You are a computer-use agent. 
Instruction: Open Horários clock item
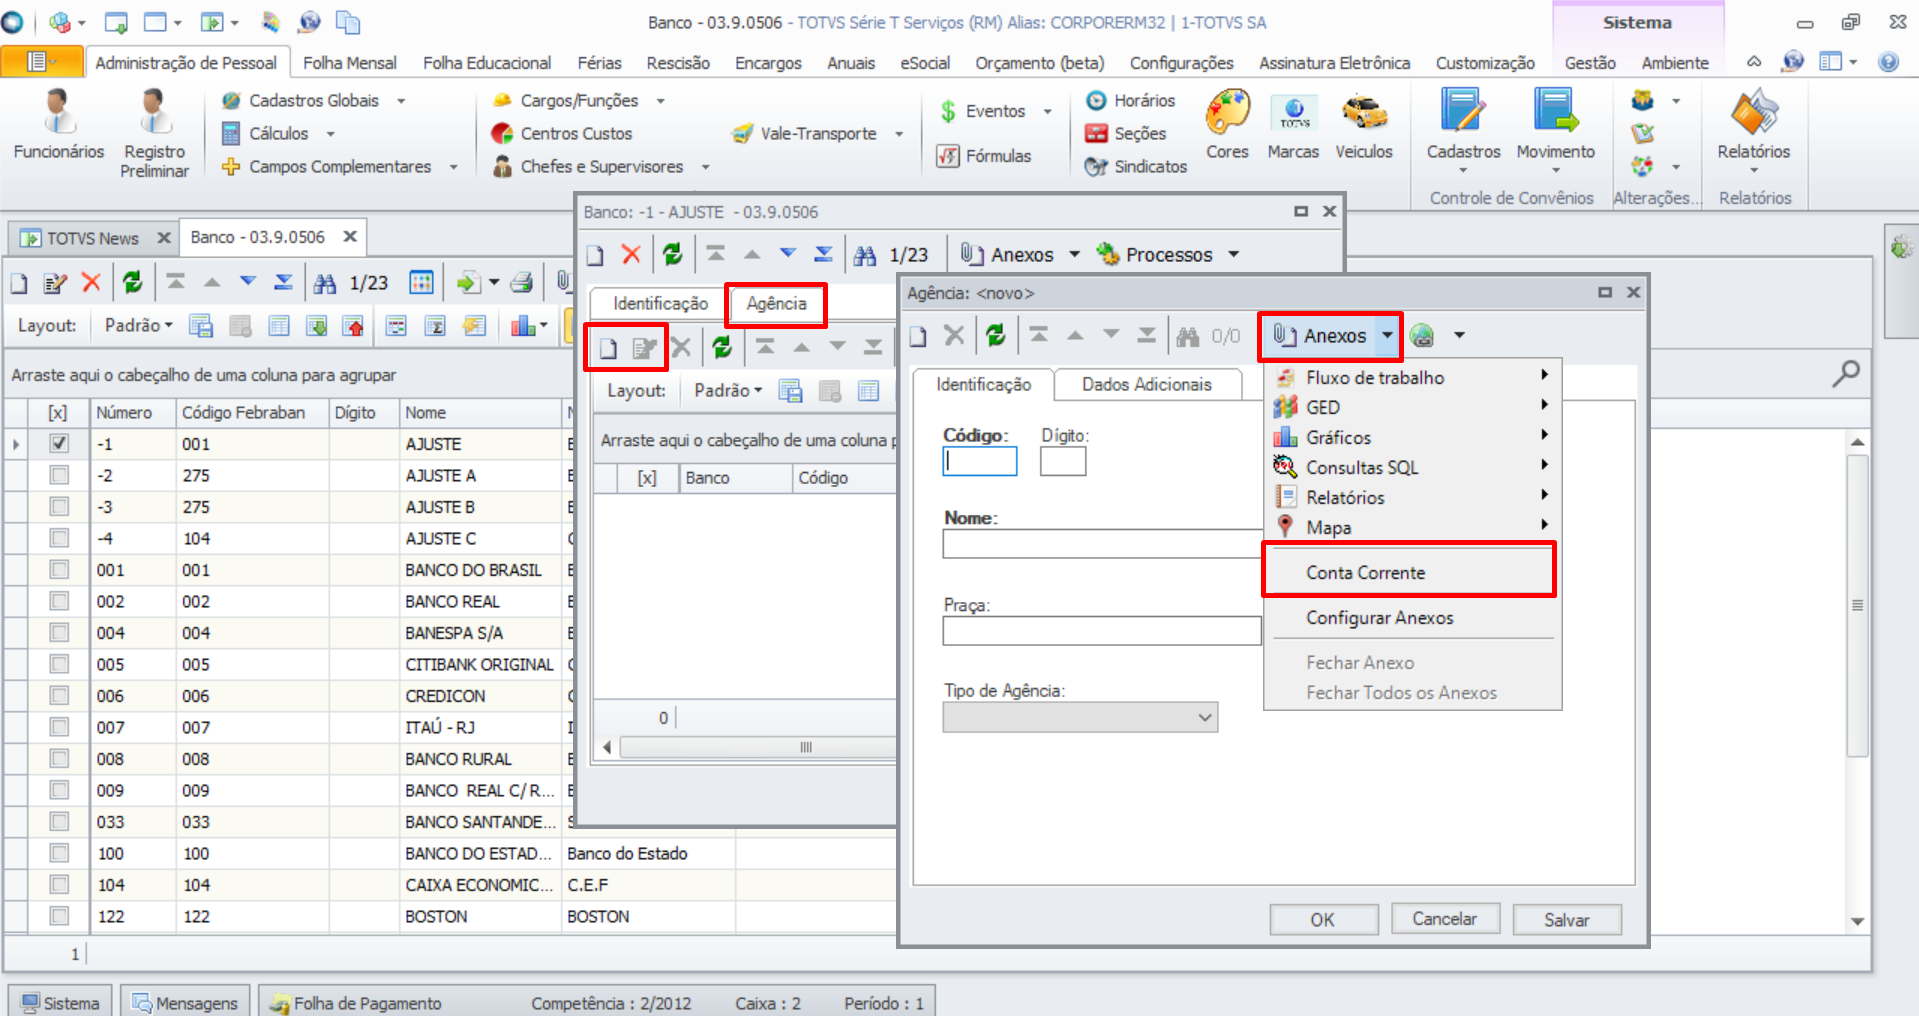pos(1131,100)
